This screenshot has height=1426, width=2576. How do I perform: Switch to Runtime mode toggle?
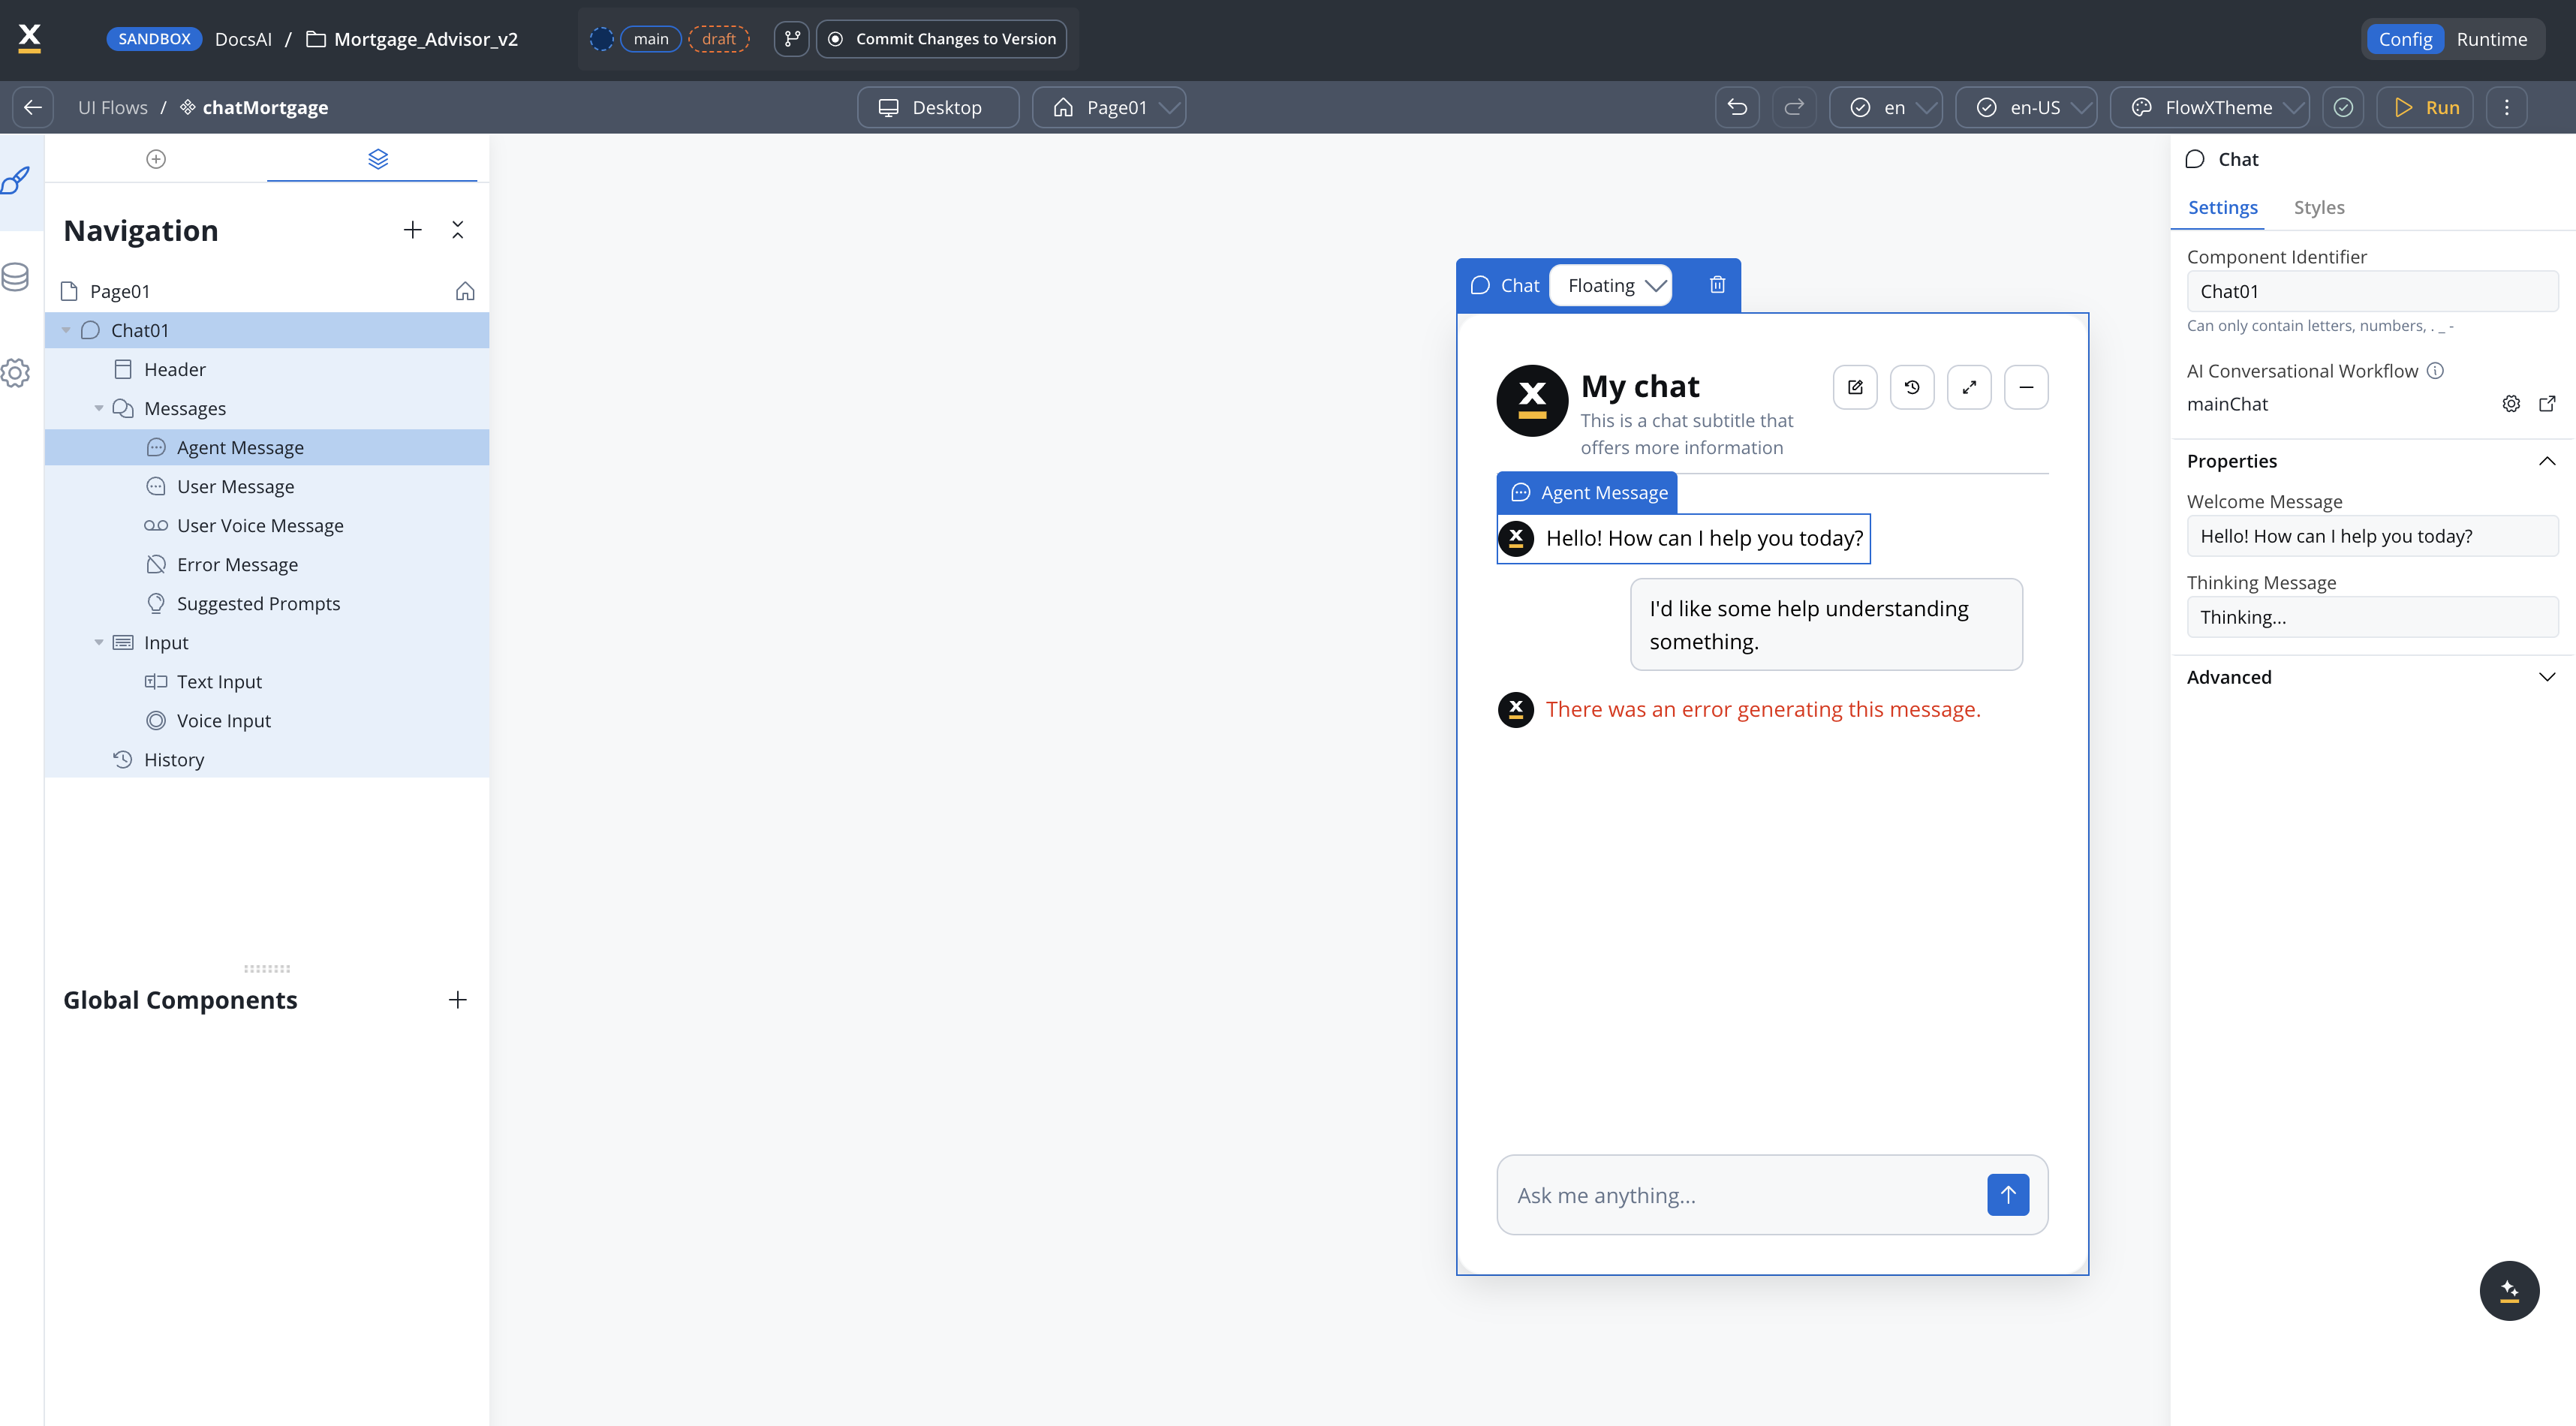pyautogui.click(x=2491, y=39)
